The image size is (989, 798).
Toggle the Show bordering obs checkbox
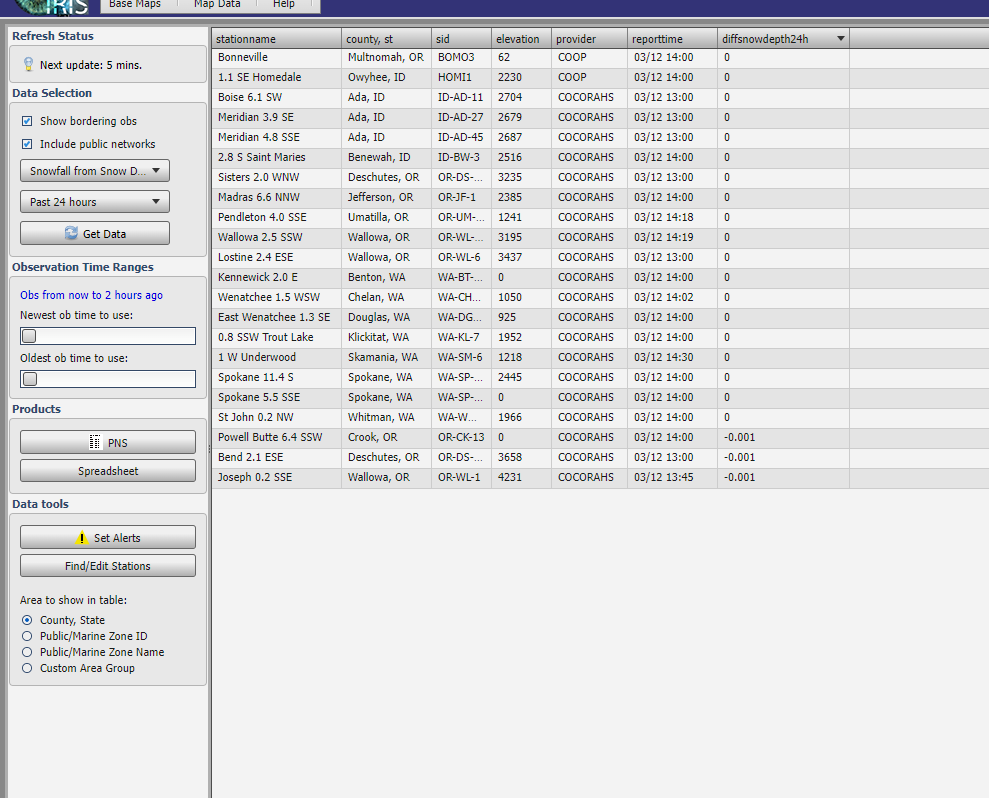tap(28, 121)
